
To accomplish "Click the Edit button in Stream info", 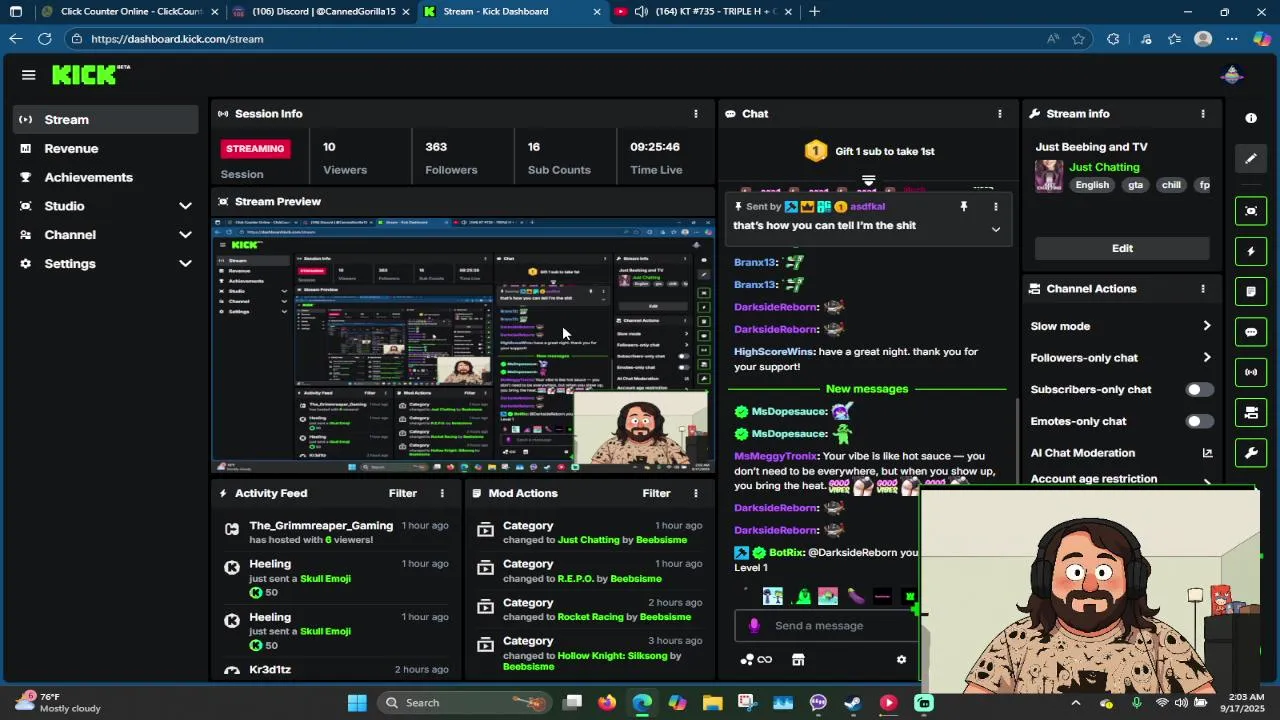I will (x=1122, y=249).
